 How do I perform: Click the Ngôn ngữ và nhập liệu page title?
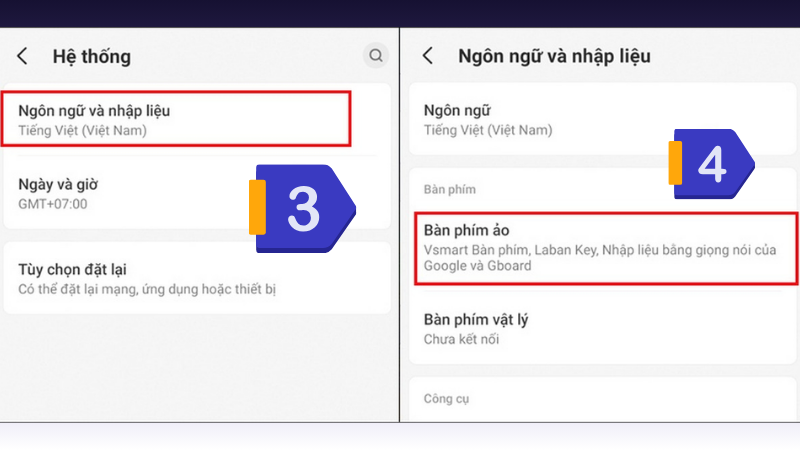click(555, 56)
